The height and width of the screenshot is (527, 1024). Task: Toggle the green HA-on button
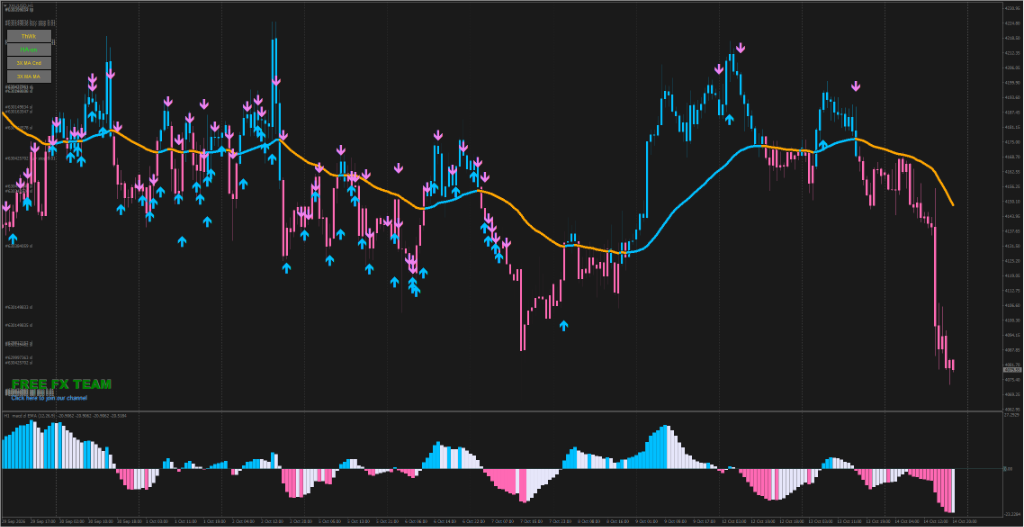[29, 50]
